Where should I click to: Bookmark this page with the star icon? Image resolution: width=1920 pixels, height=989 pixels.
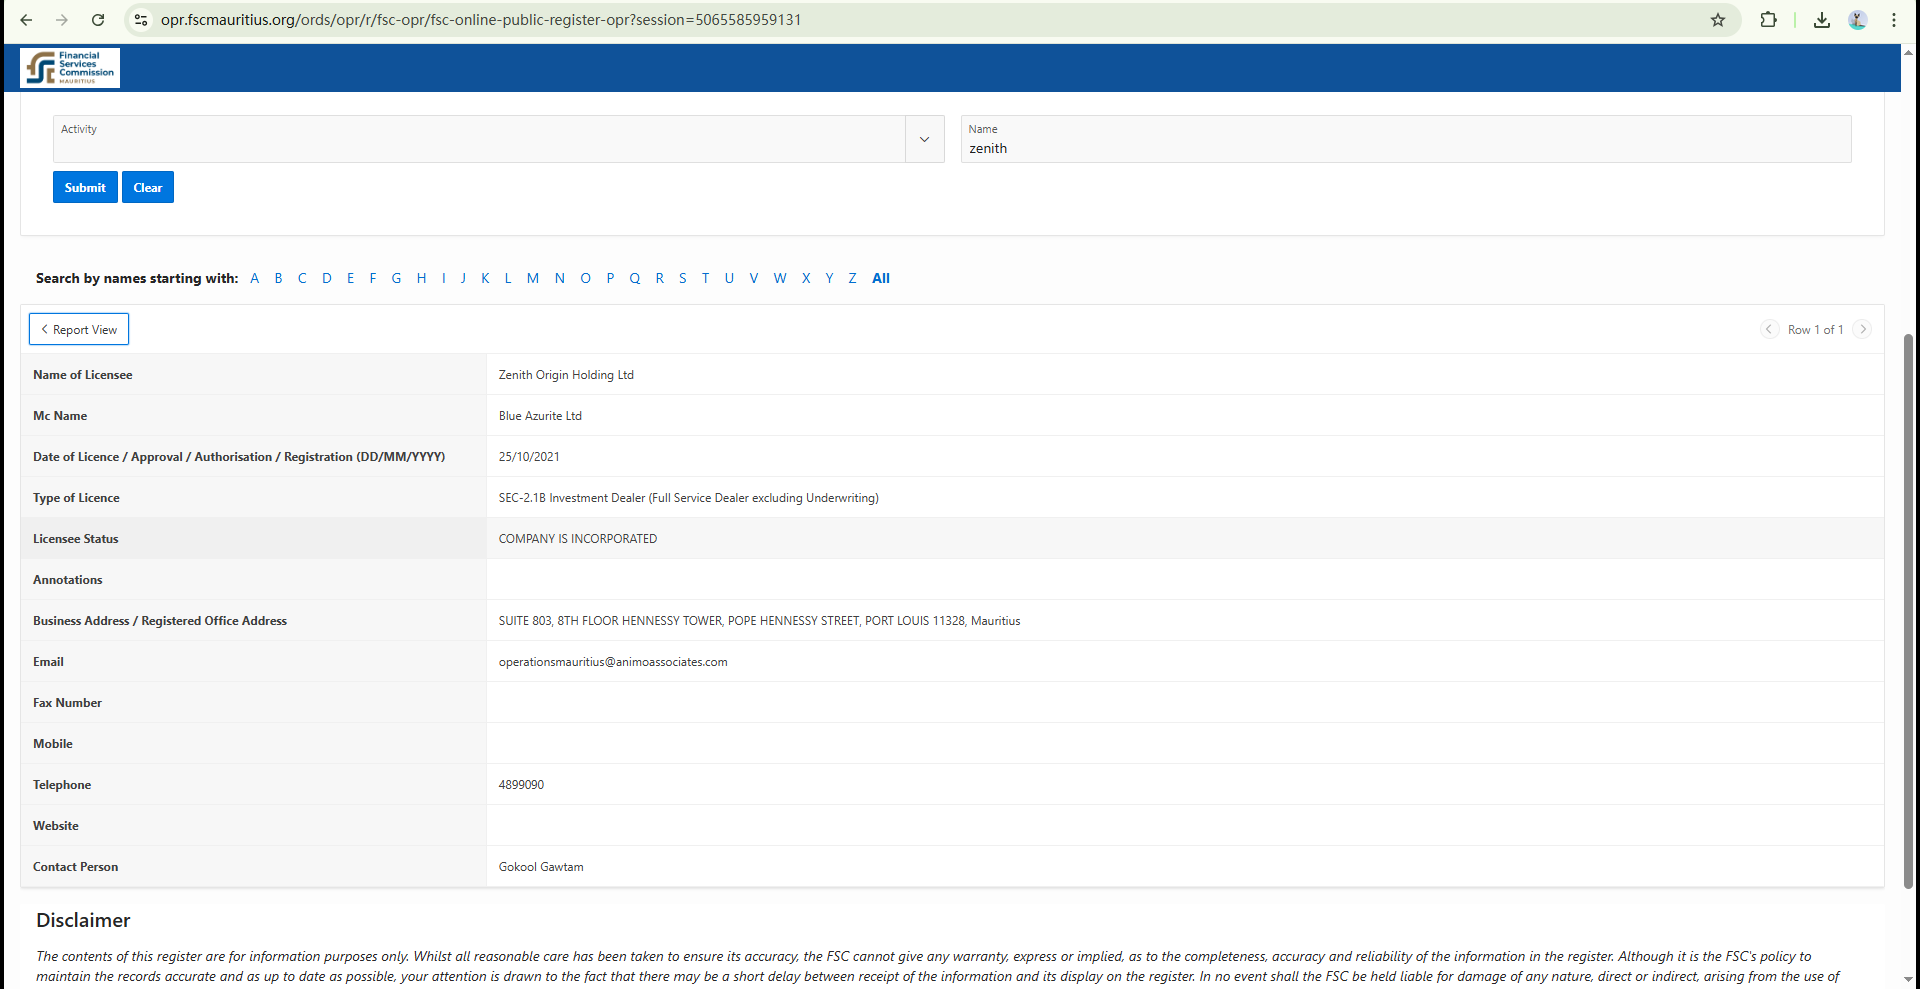point(1718,20)
